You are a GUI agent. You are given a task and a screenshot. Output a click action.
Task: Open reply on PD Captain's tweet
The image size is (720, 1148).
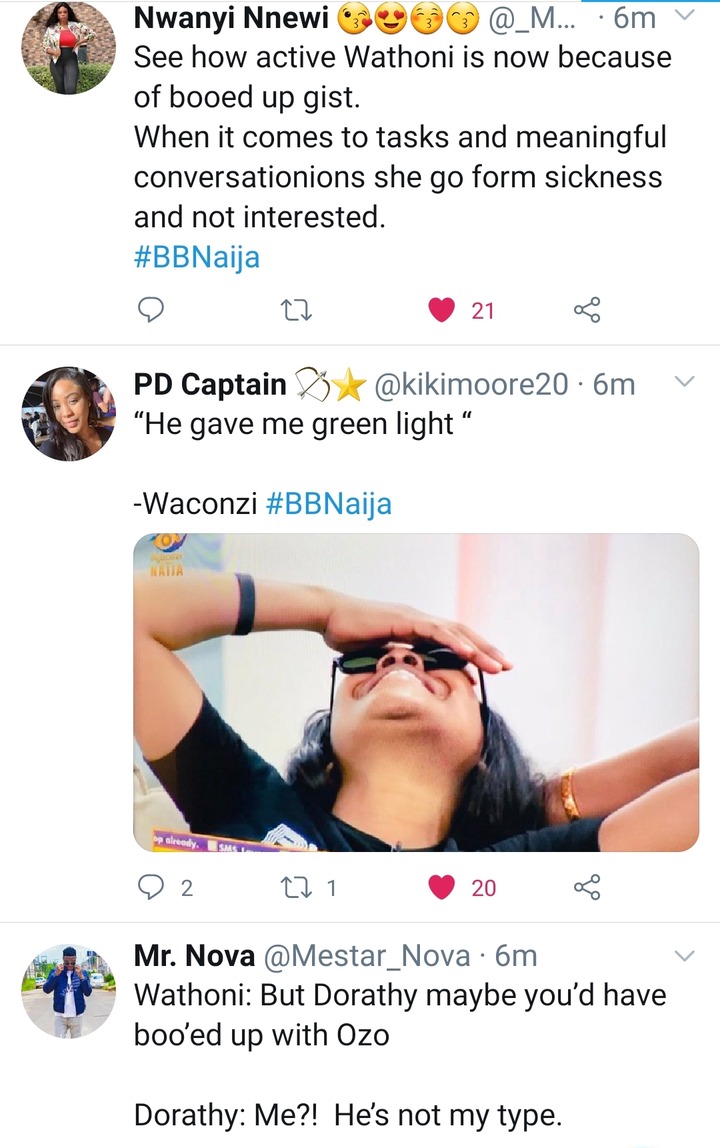(x=150, y=887)
